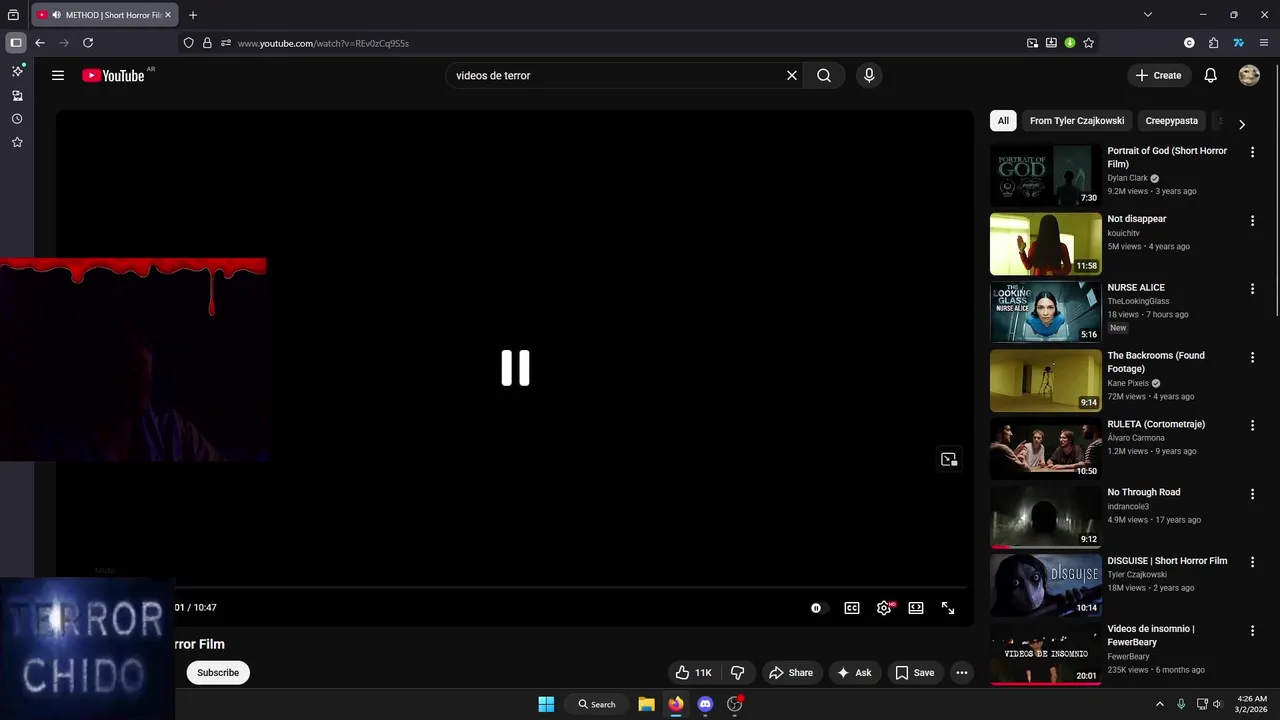Open Kane Pixels channel link

[x=1128, y=383]
